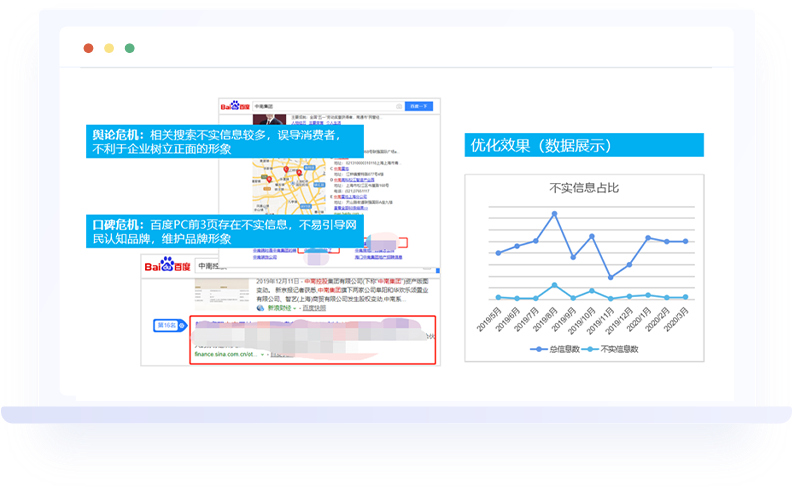Click the 优化效果（数据展示）header
Screen dimensions: 794x491
pyautogui.click(x=584, y=145)
